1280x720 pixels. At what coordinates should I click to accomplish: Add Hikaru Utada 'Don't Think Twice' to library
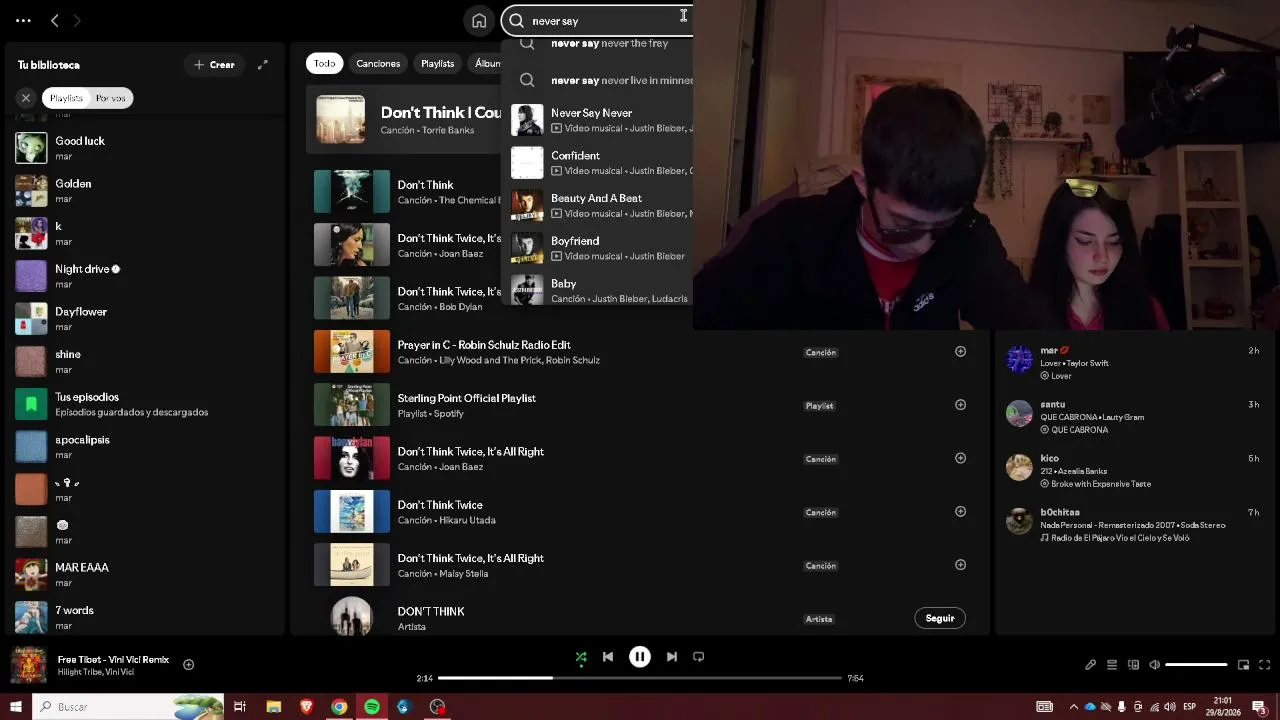click(960, 512)
